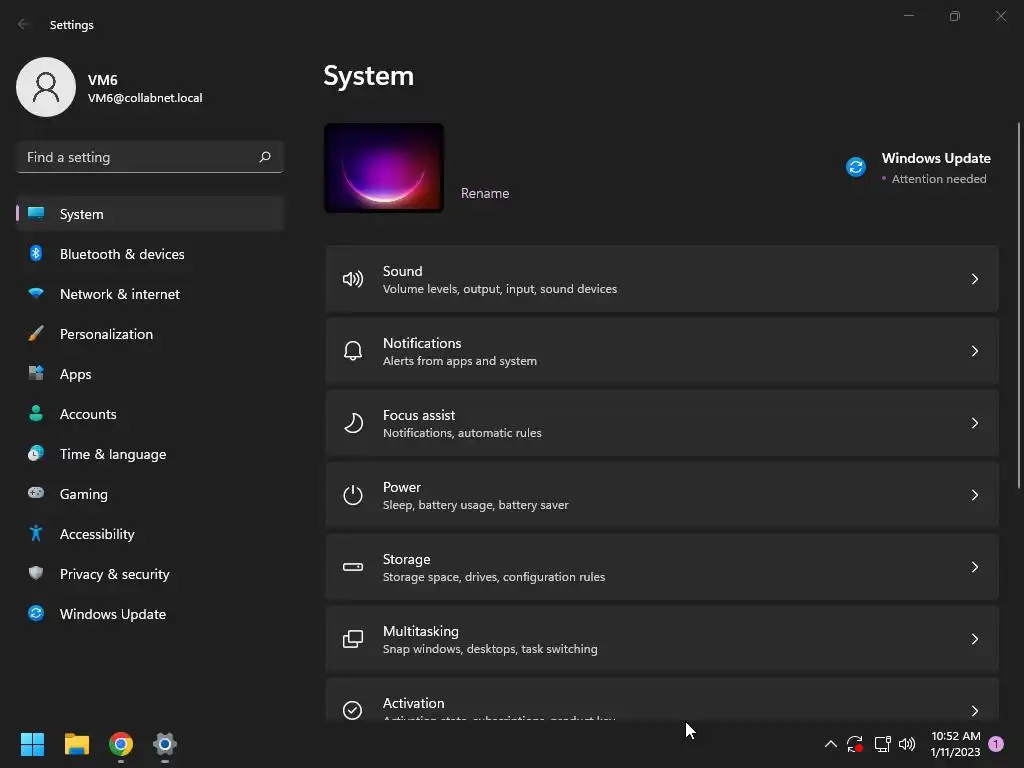1024x768 pixels.
Task: Click the desktop wallpaper thumbnail
Action: [x=384, y=168]
